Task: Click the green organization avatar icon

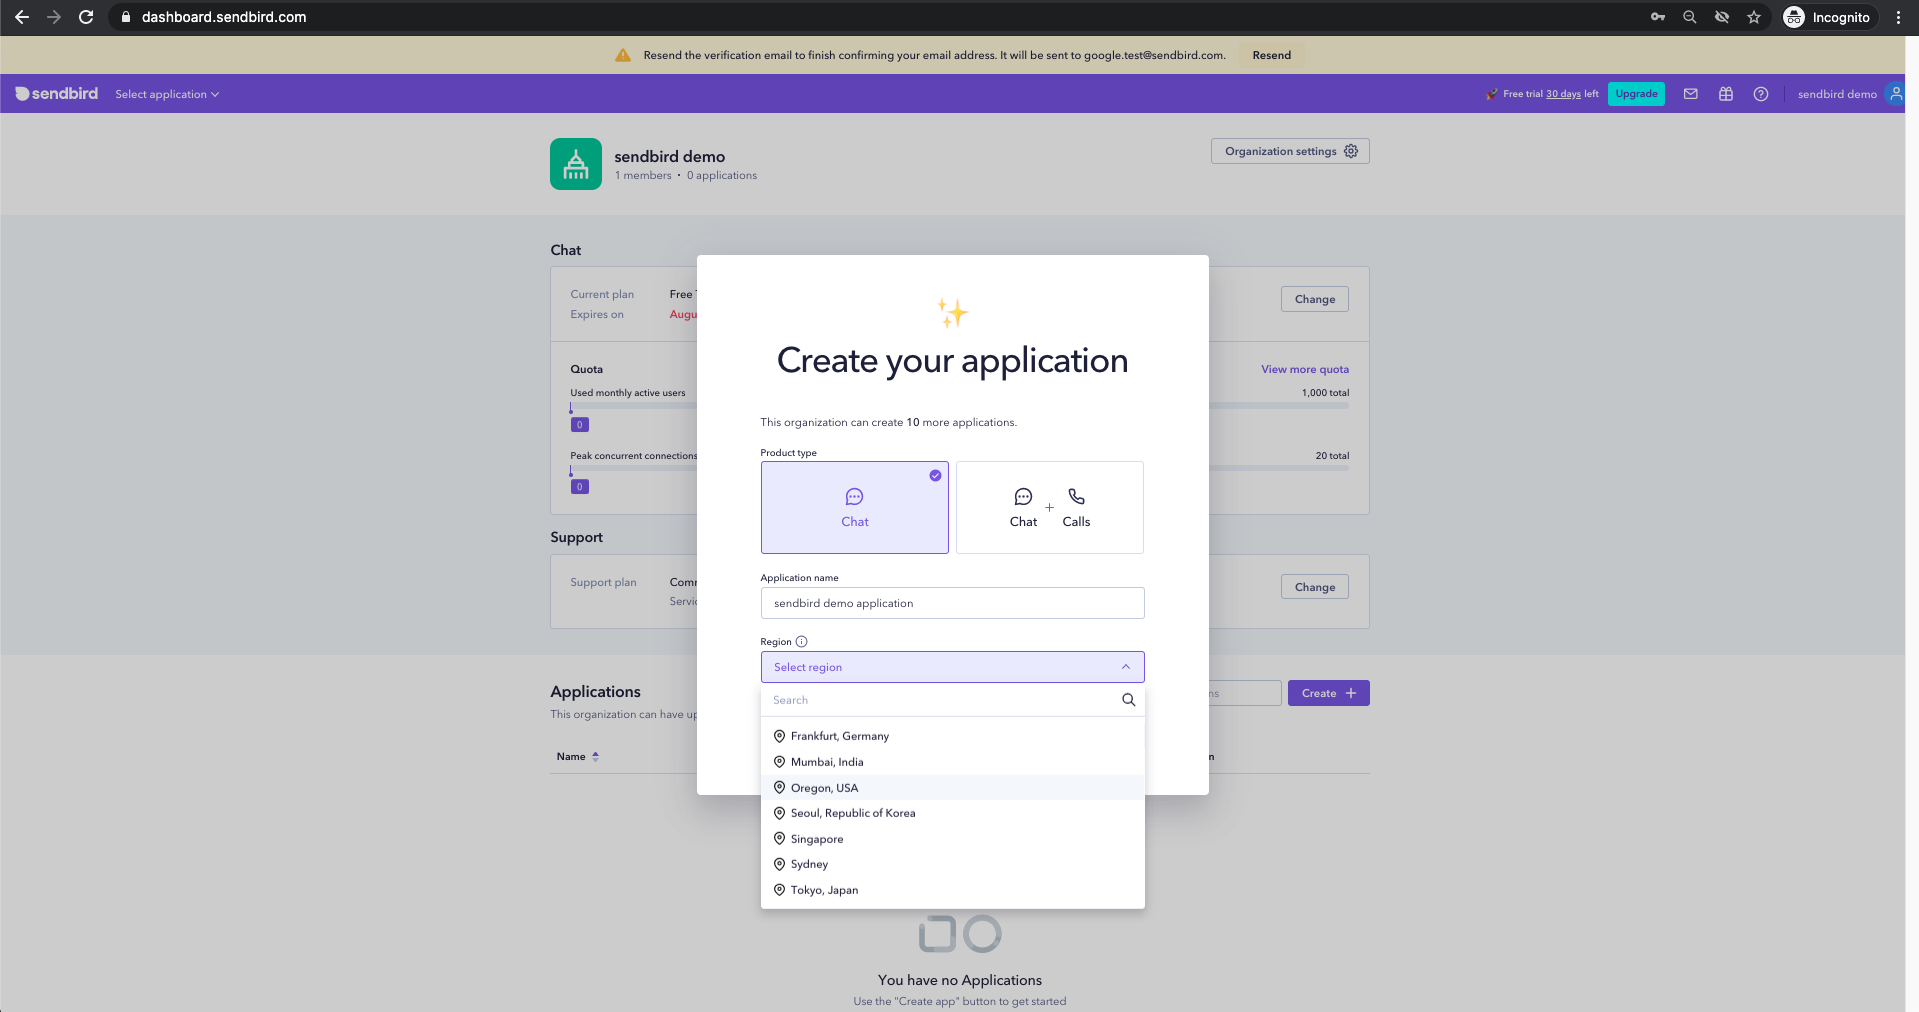Action: tap(576, 164)
